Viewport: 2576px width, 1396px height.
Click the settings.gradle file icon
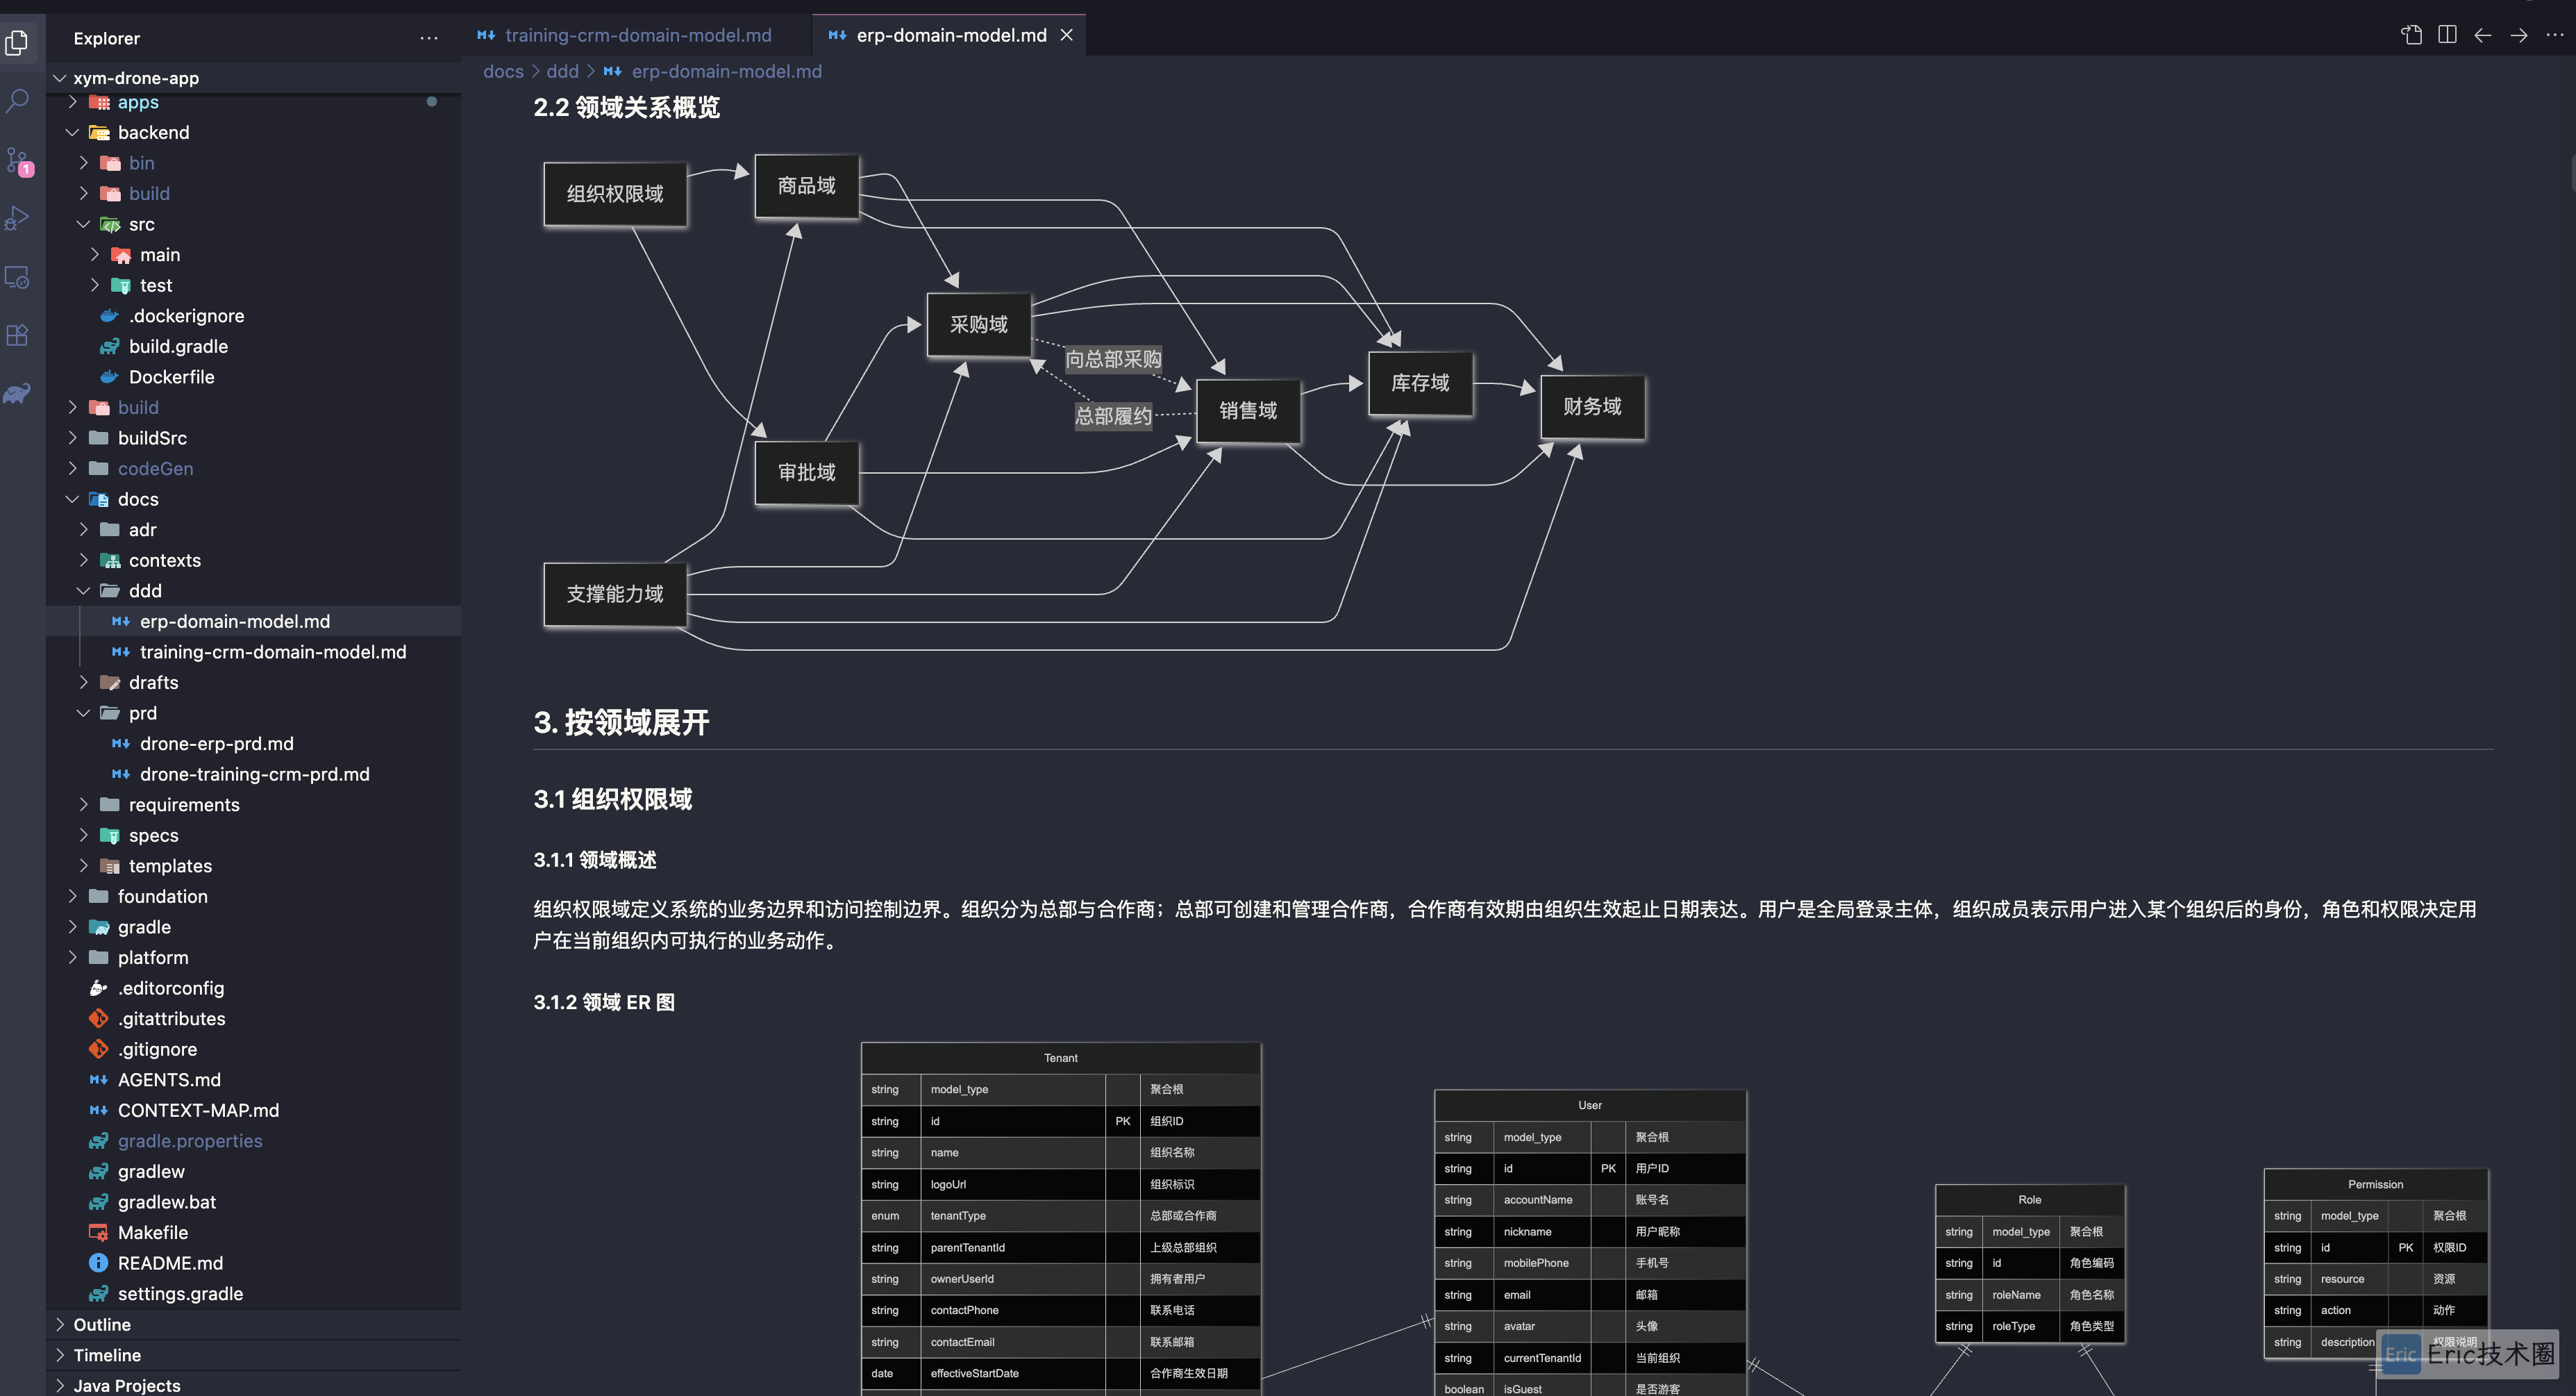click(98, 1294)
